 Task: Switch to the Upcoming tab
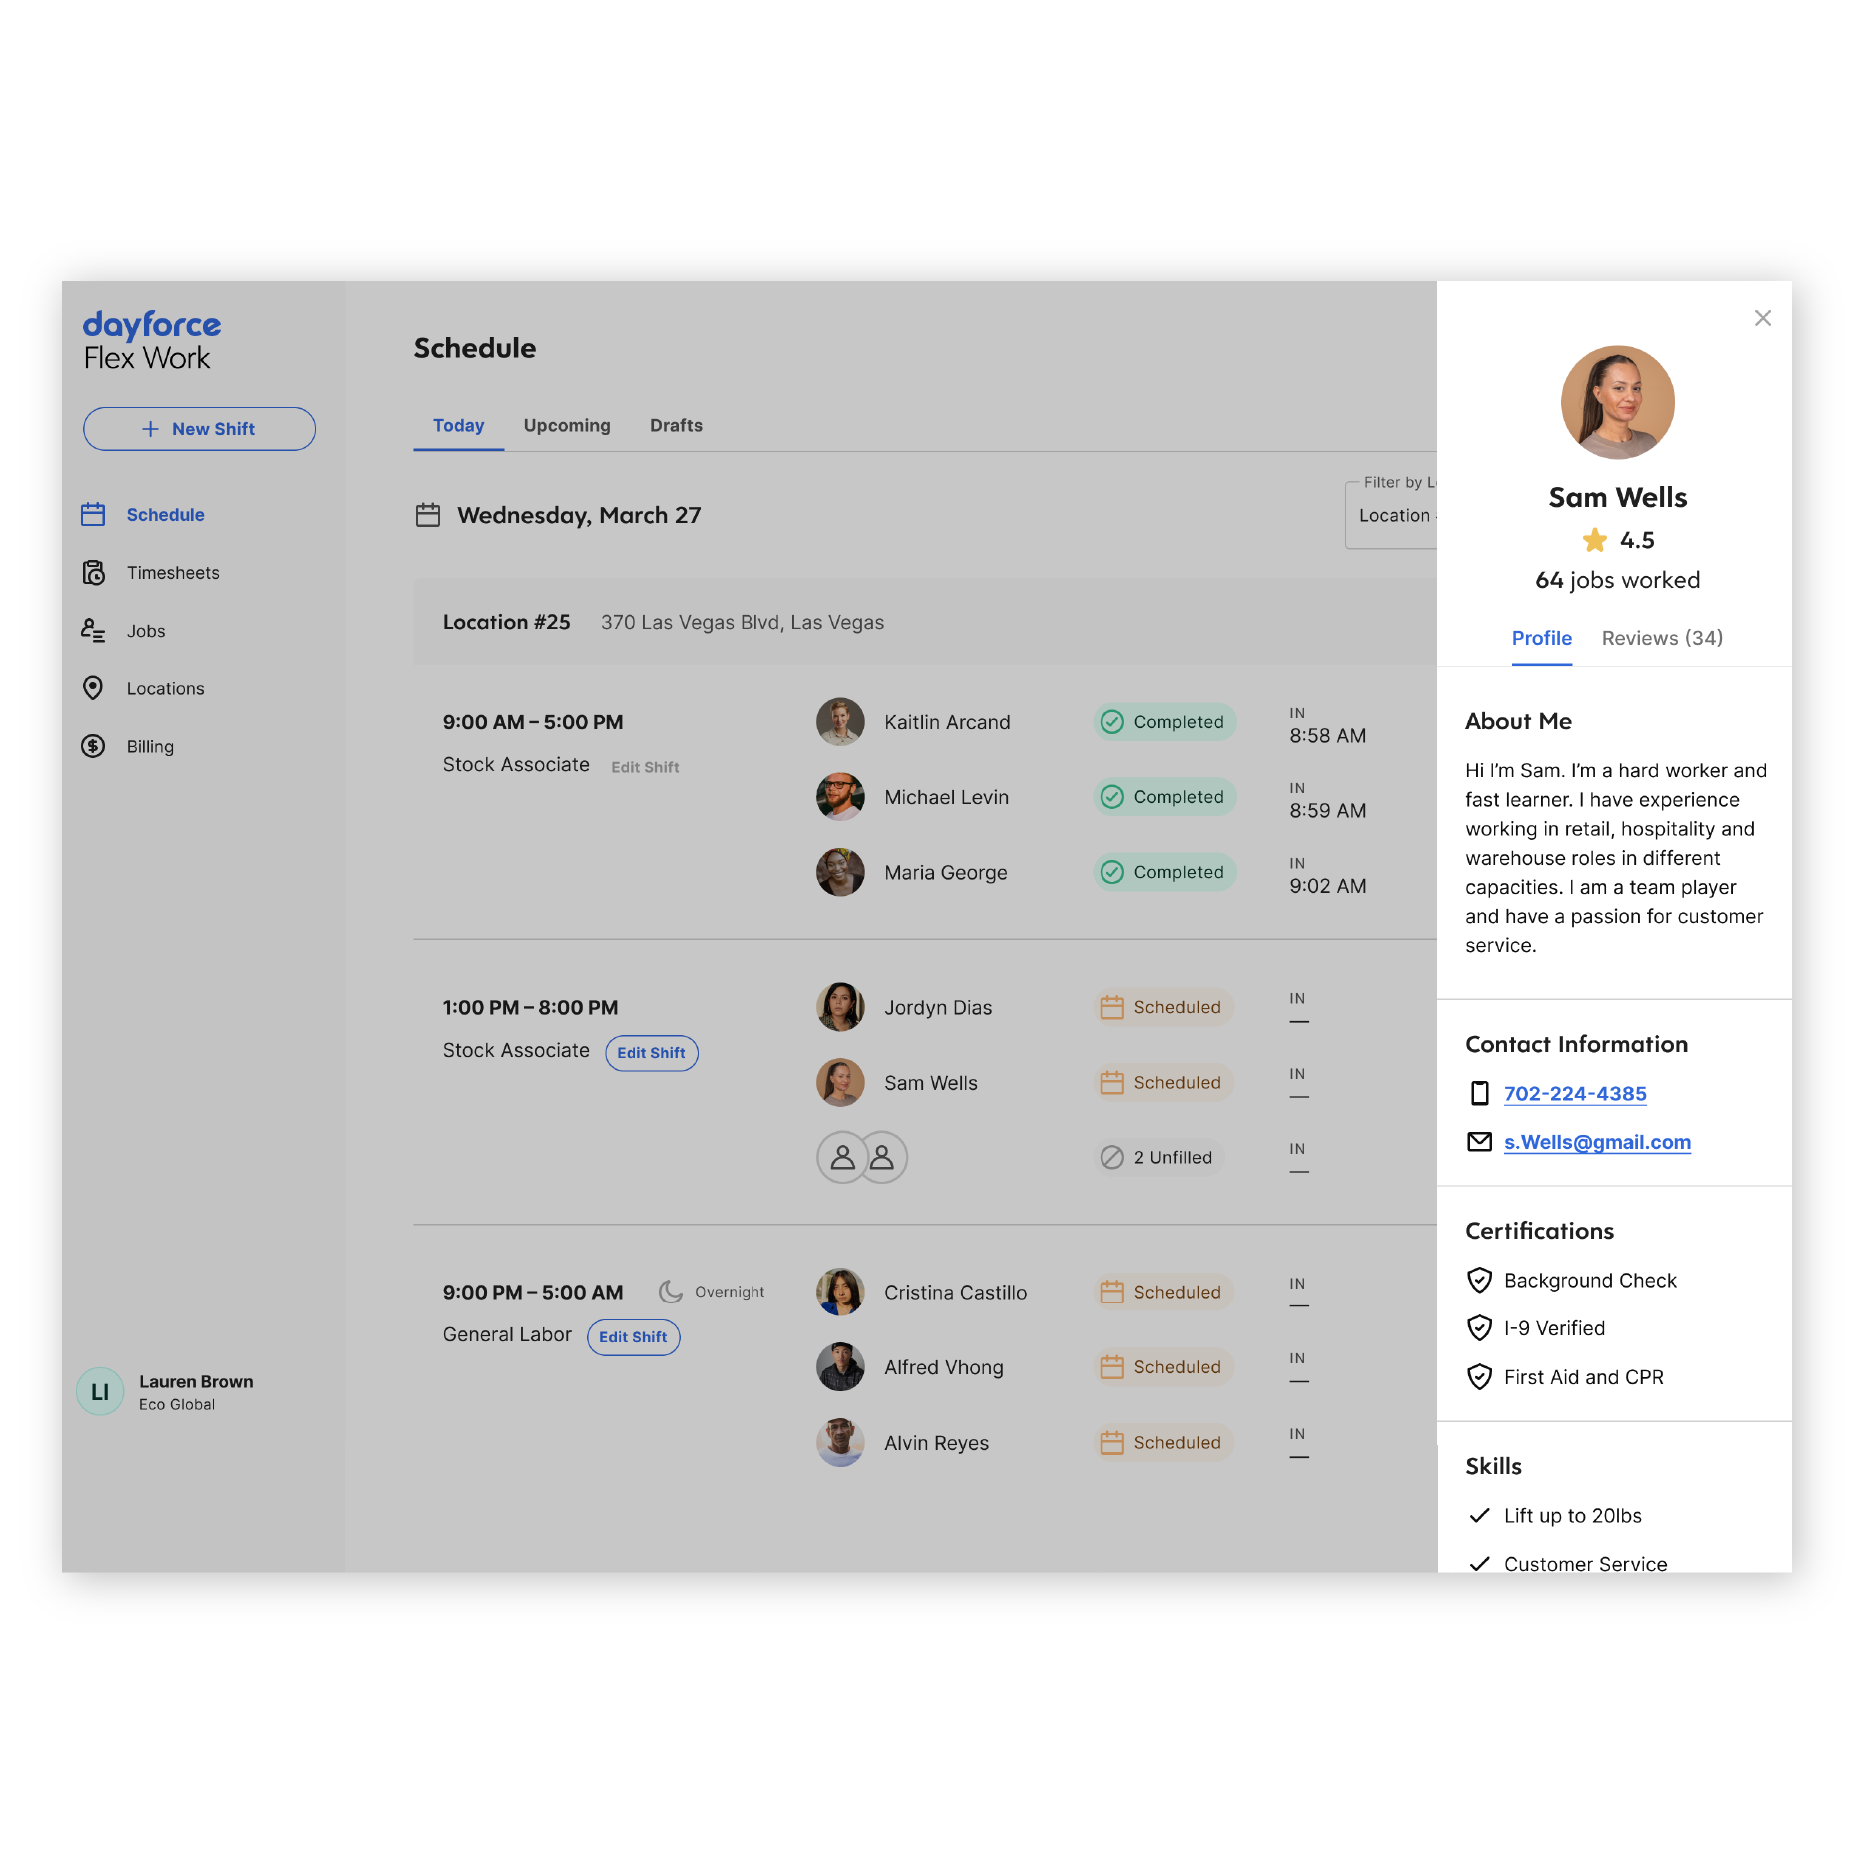(x=567, y=426)
